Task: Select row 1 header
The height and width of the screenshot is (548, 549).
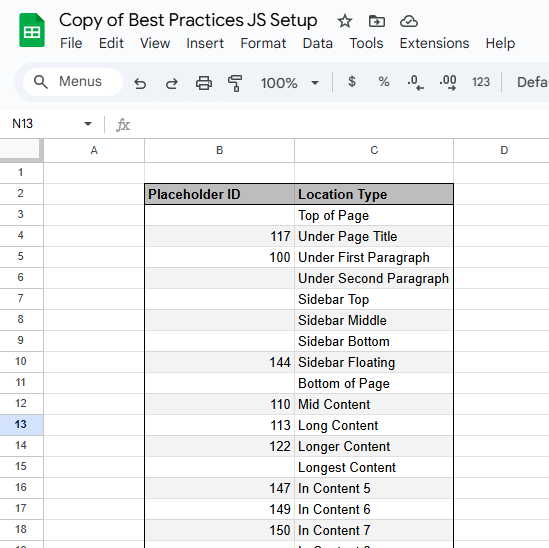Action: (x=21, y=173)
